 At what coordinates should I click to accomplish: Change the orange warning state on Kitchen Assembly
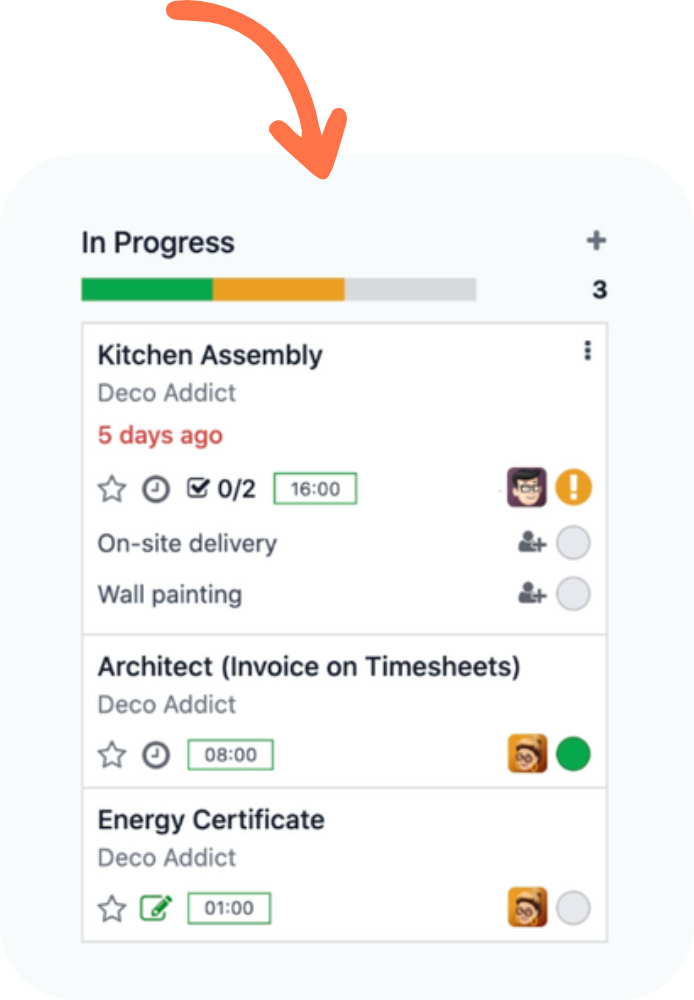coord(573,487)
